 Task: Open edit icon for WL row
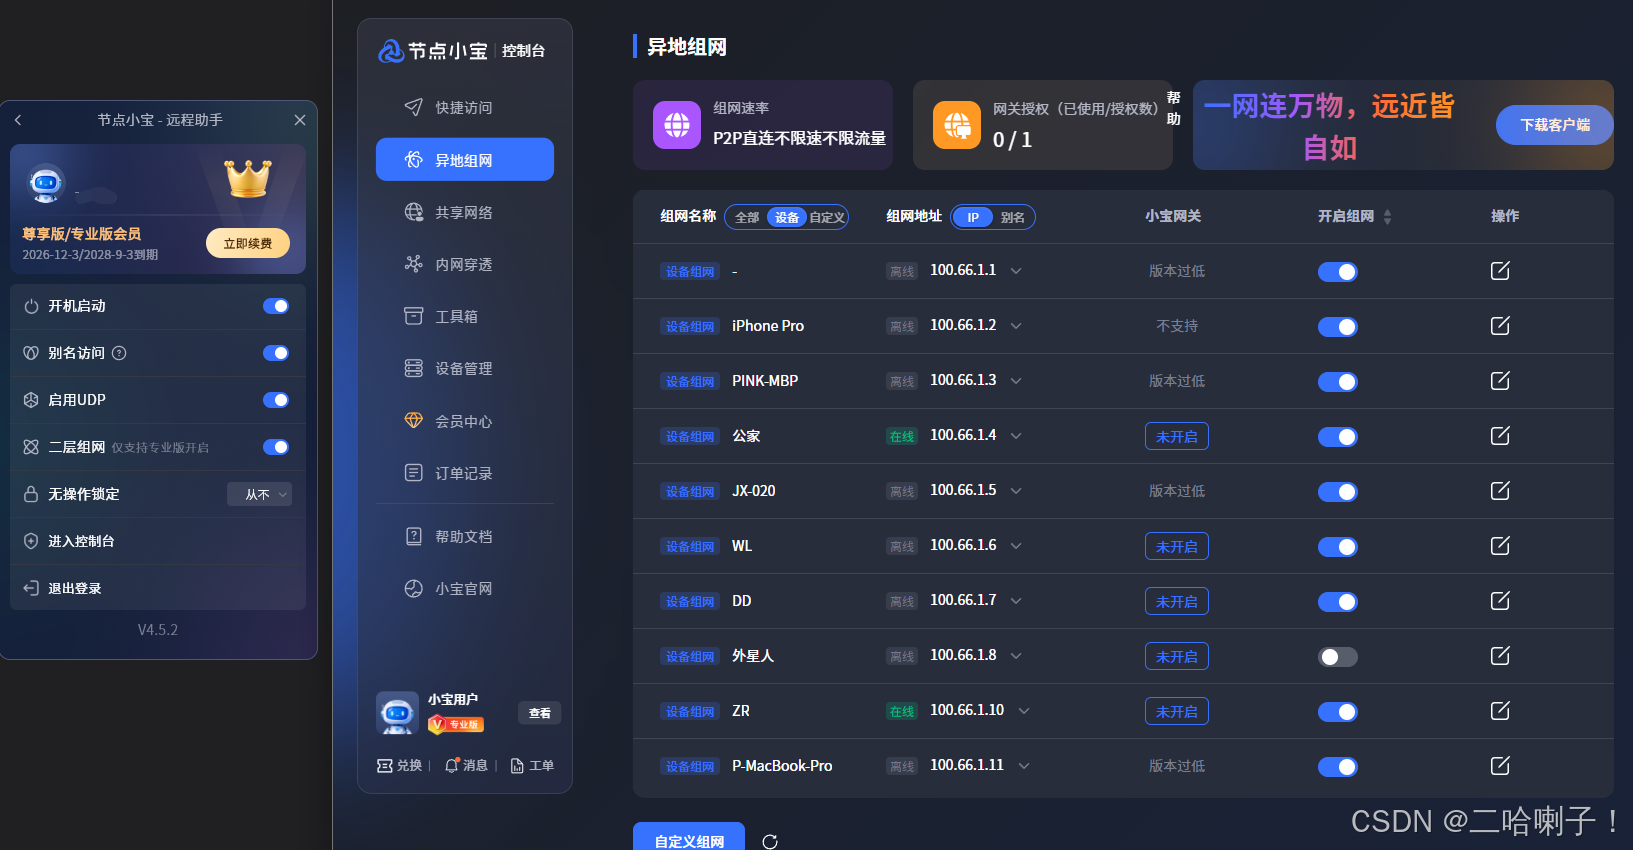1500,546
